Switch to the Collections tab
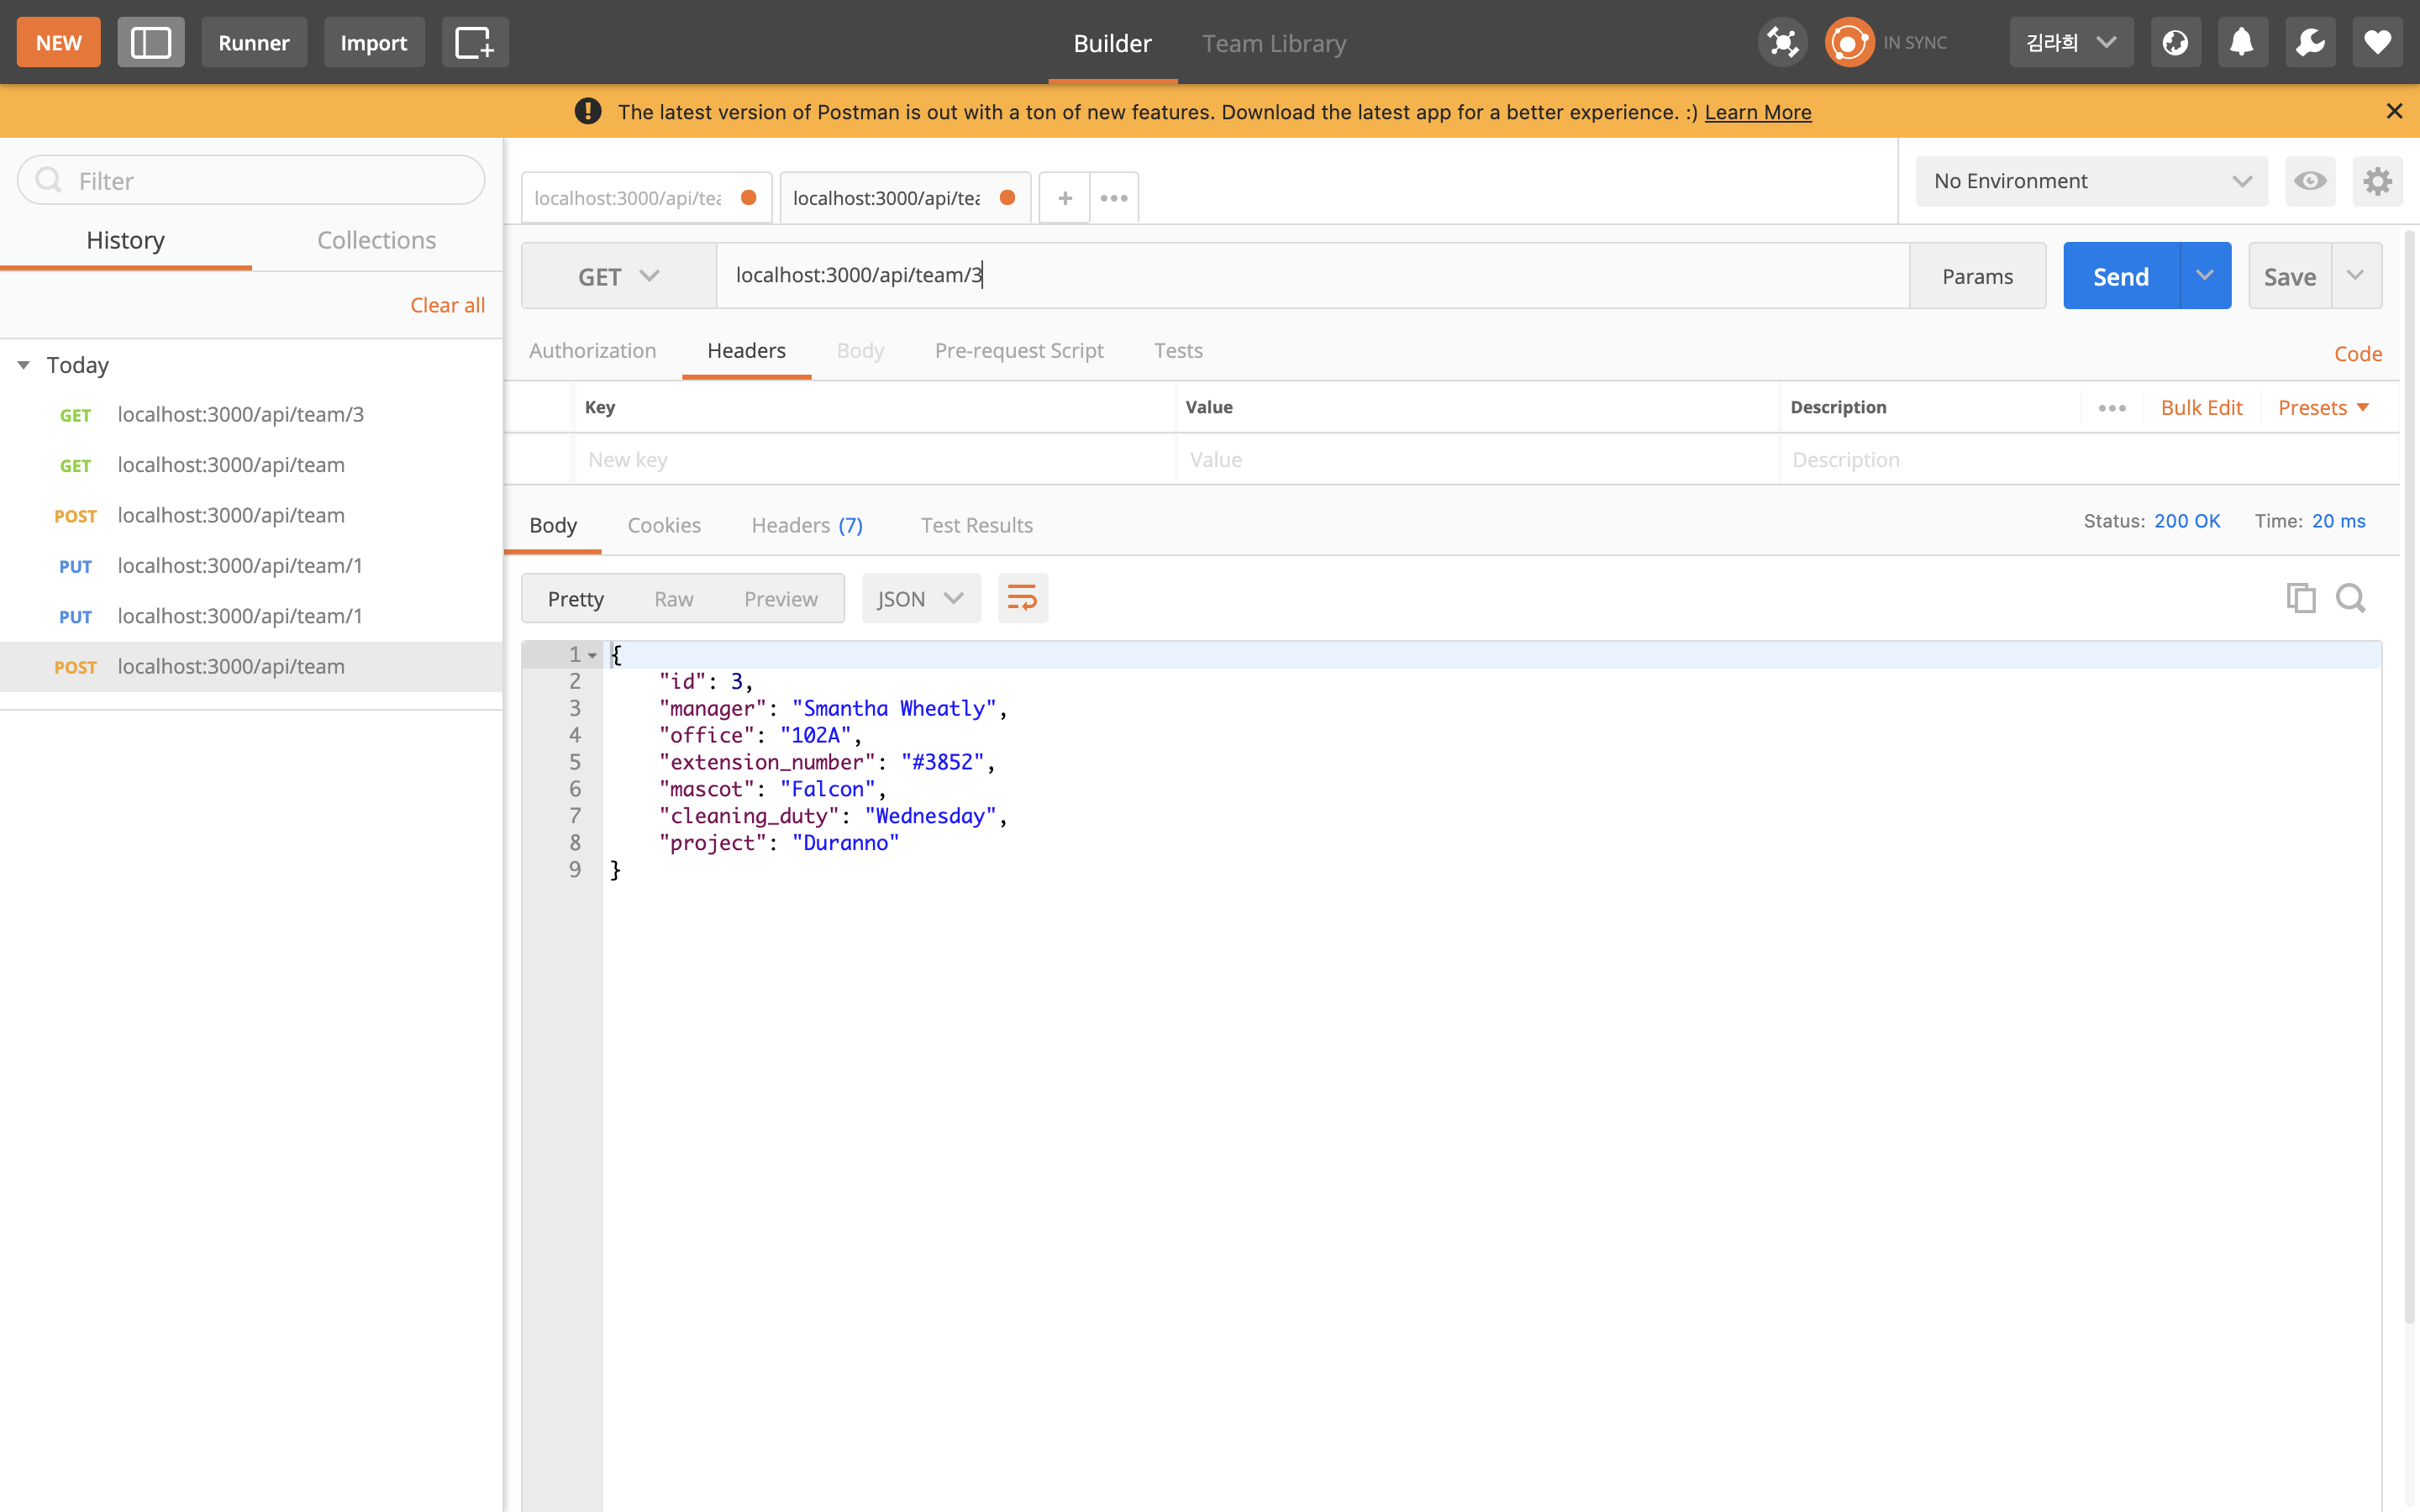This screenshot has height=1512, width=2420. click(376, 240)
